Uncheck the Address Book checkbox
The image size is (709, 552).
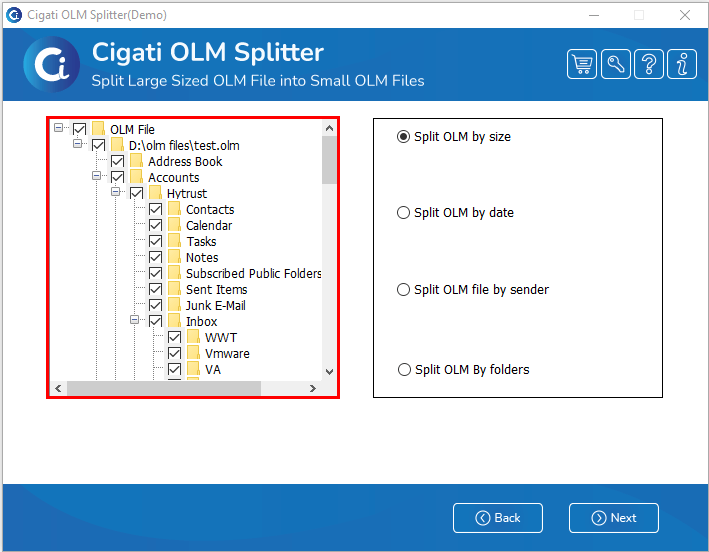click(118, 161)
